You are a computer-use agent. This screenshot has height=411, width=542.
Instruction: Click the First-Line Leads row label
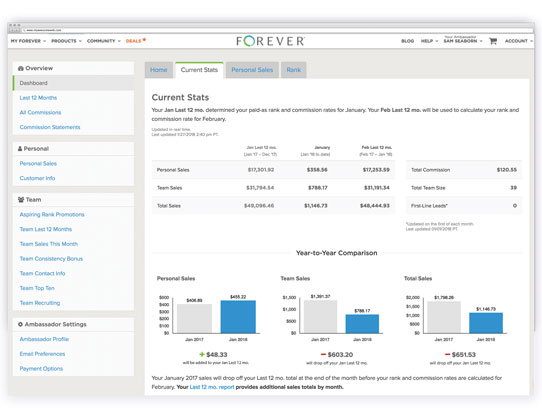click(429, 206)
